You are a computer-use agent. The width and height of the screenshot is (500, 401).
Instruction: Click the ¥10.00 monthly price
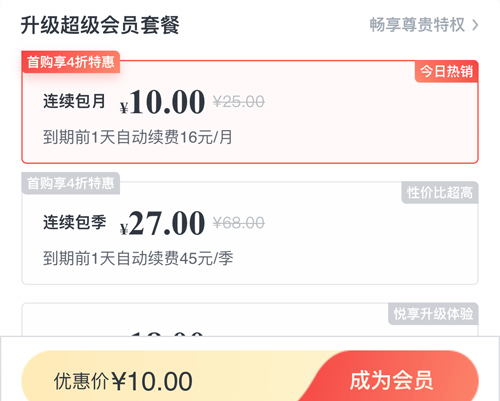tap(162, 102)
